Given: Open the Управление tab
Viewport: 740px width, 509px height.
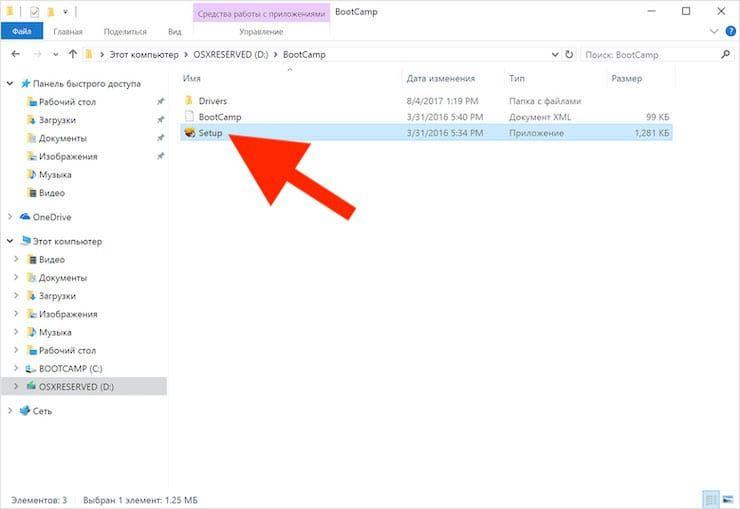Looking at the screenshot, I should 261,32.
